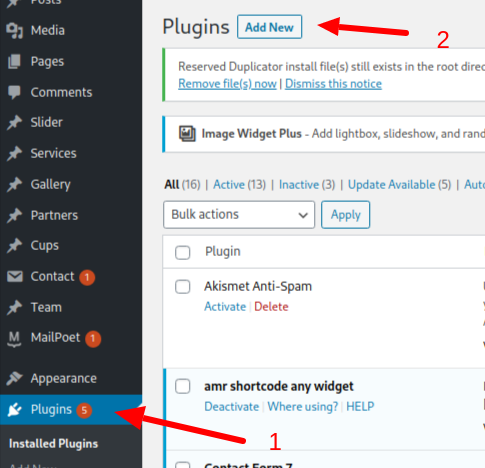The height and width of the screenshot is (468, 485).
Task: Click the Media library icon in sidebar
Action: tap(14, 30)
